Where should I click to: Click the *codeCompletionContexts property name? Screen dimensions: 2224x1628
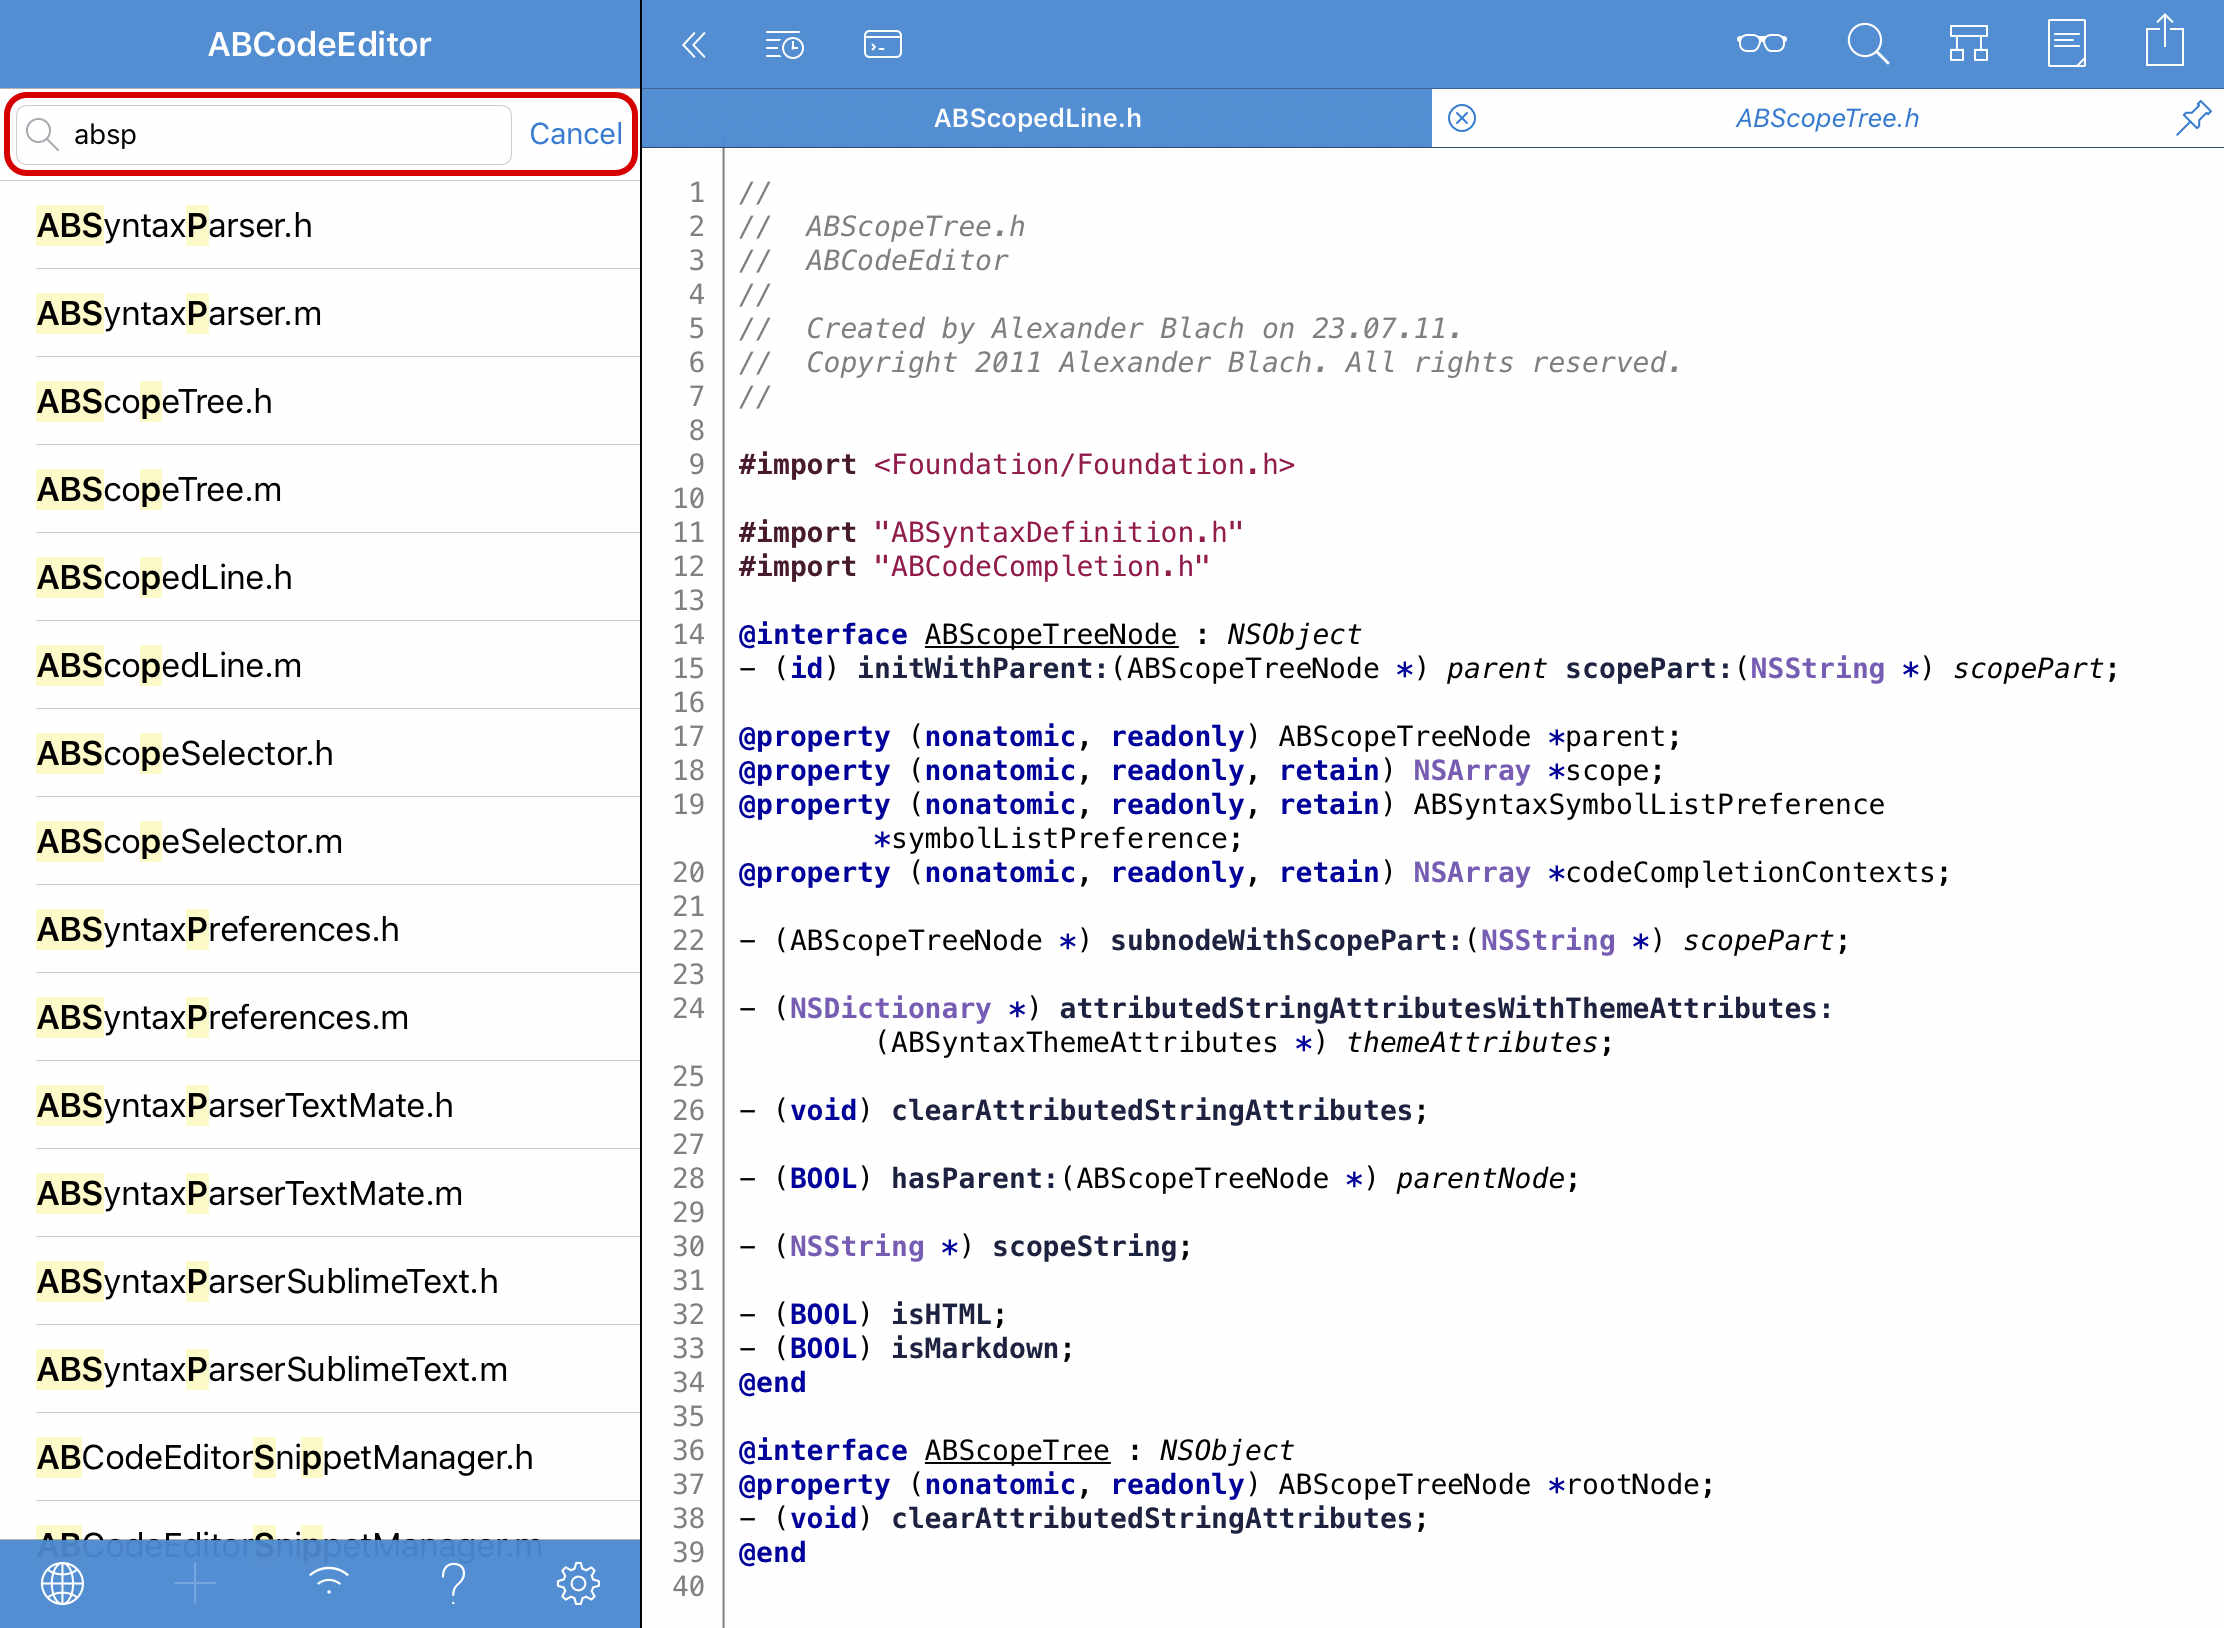point(1740,873)
